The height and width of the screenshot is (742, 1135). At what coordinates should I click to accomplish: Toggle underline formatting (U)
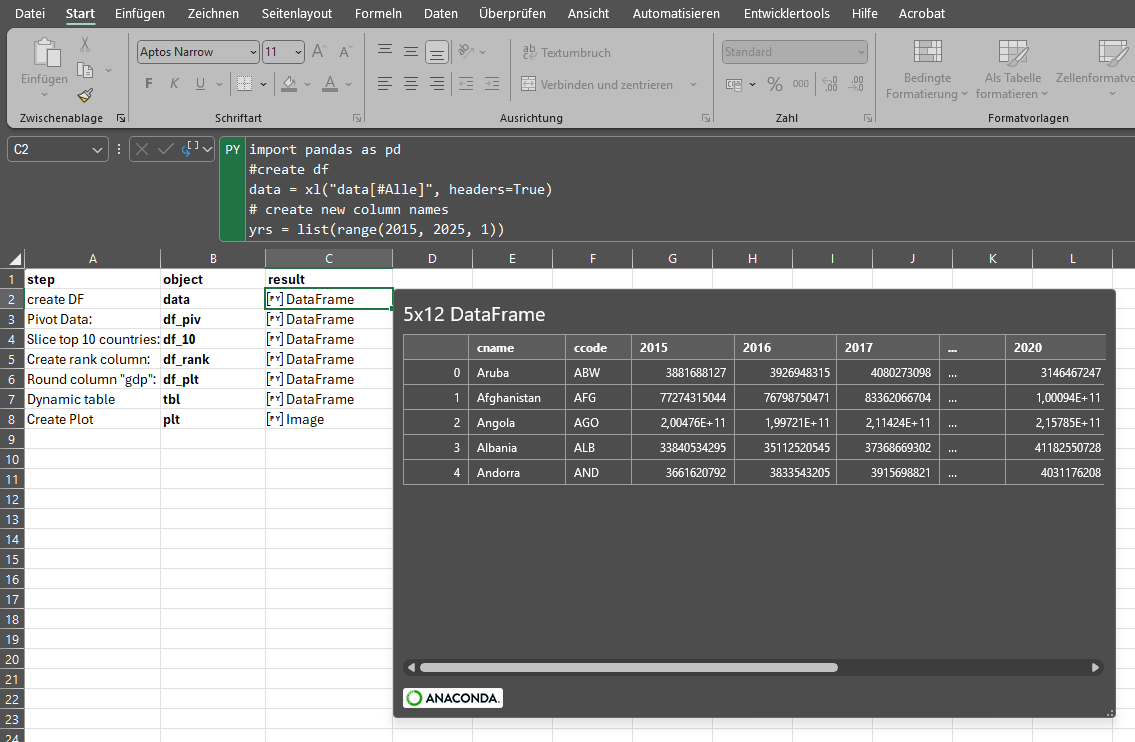point(201,84)
